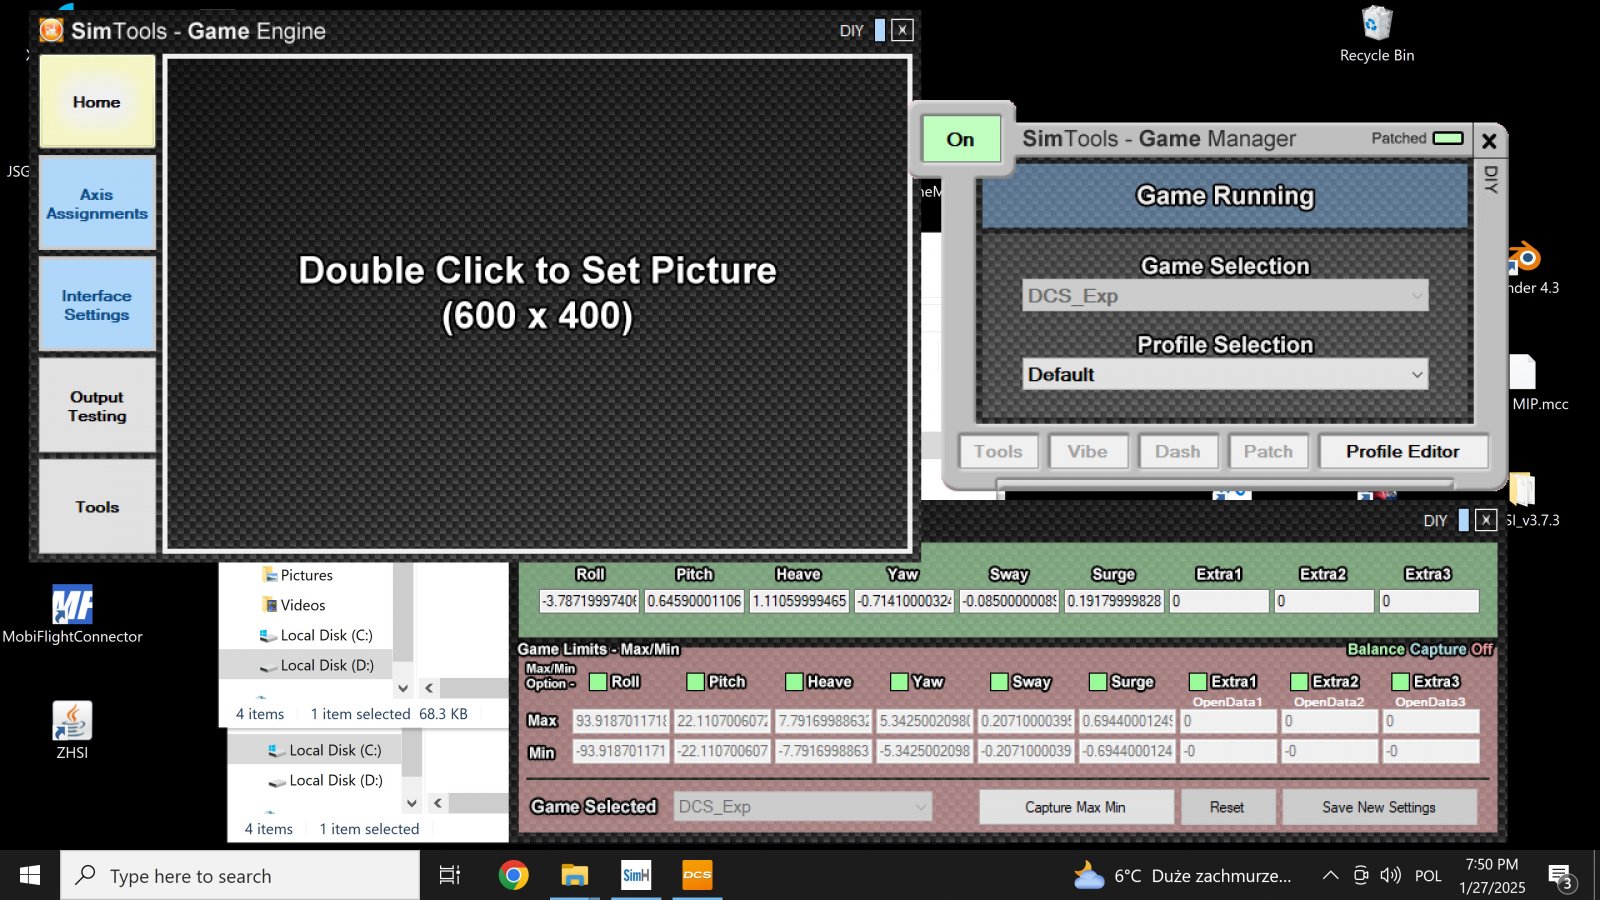
Task: Click Capture Max Min button
Action: coord(1076,807)
